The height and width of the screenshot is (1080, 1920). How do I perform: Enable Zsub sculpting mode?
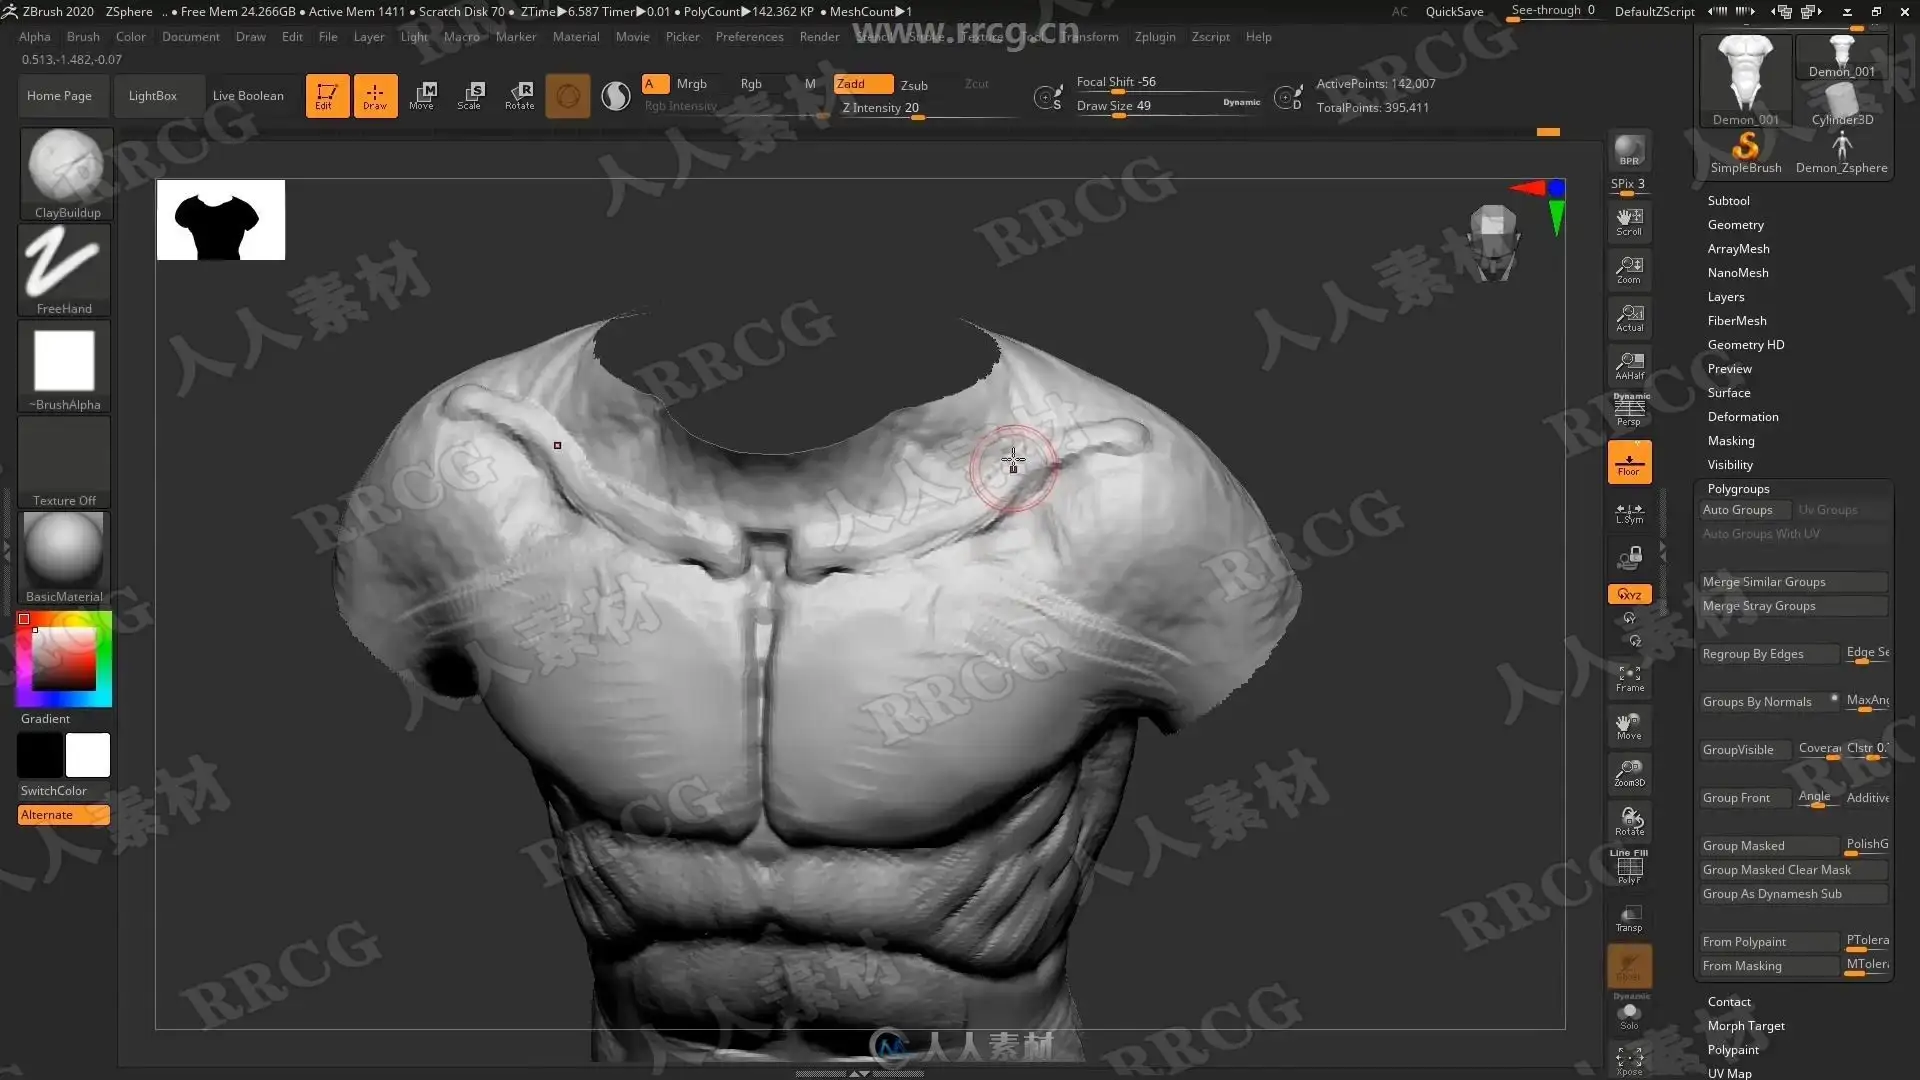(x=913, y=85)
